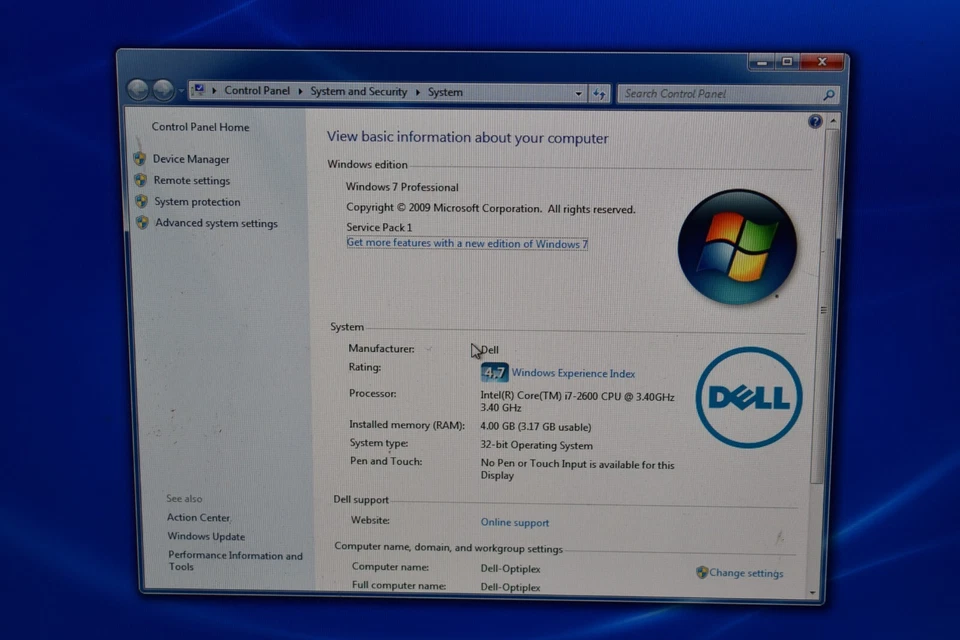This screenshot has height=640, width=960.
Task: Click the search magnifier icon
Action: point(829,95)
